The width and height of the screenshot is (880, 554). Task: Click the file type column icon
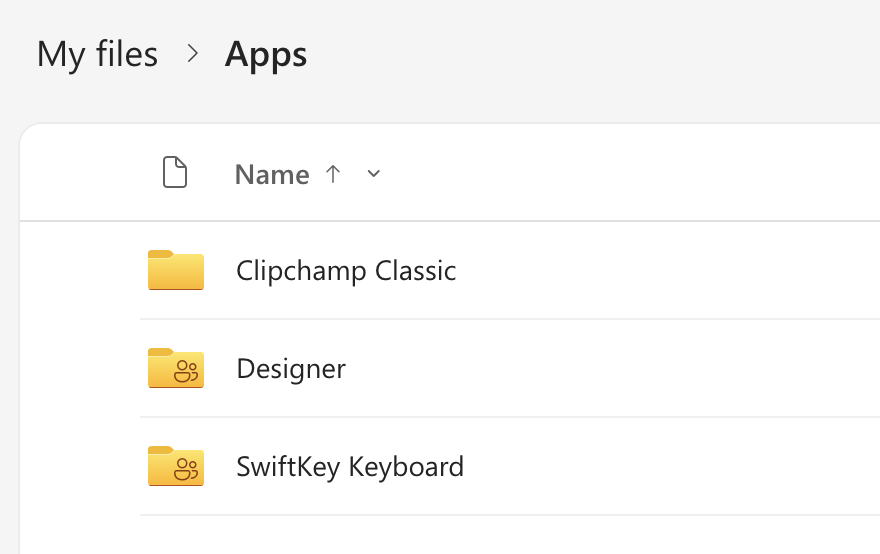[175, 172]
